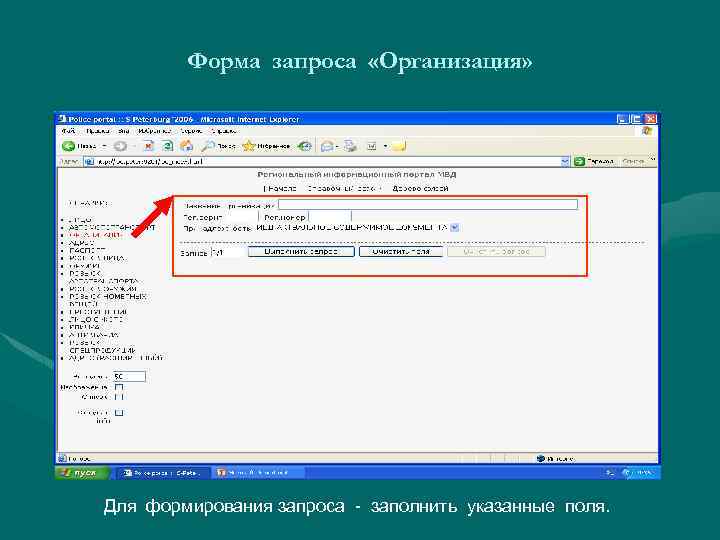Open the Back button history dropdown arrow
This screenshot has height=540, width=720.
click(x=104, y=146)
